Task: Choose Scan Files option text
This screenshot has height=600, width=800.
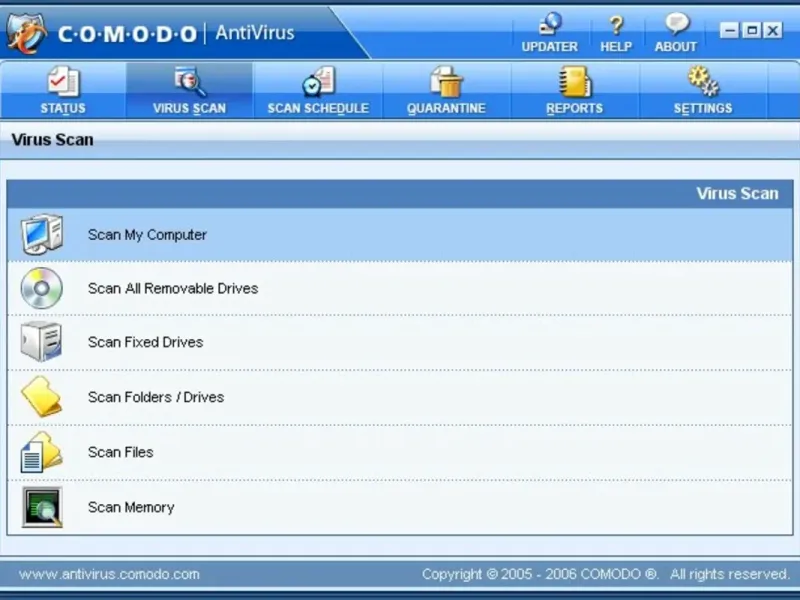Action: click(x=120, y=452)
